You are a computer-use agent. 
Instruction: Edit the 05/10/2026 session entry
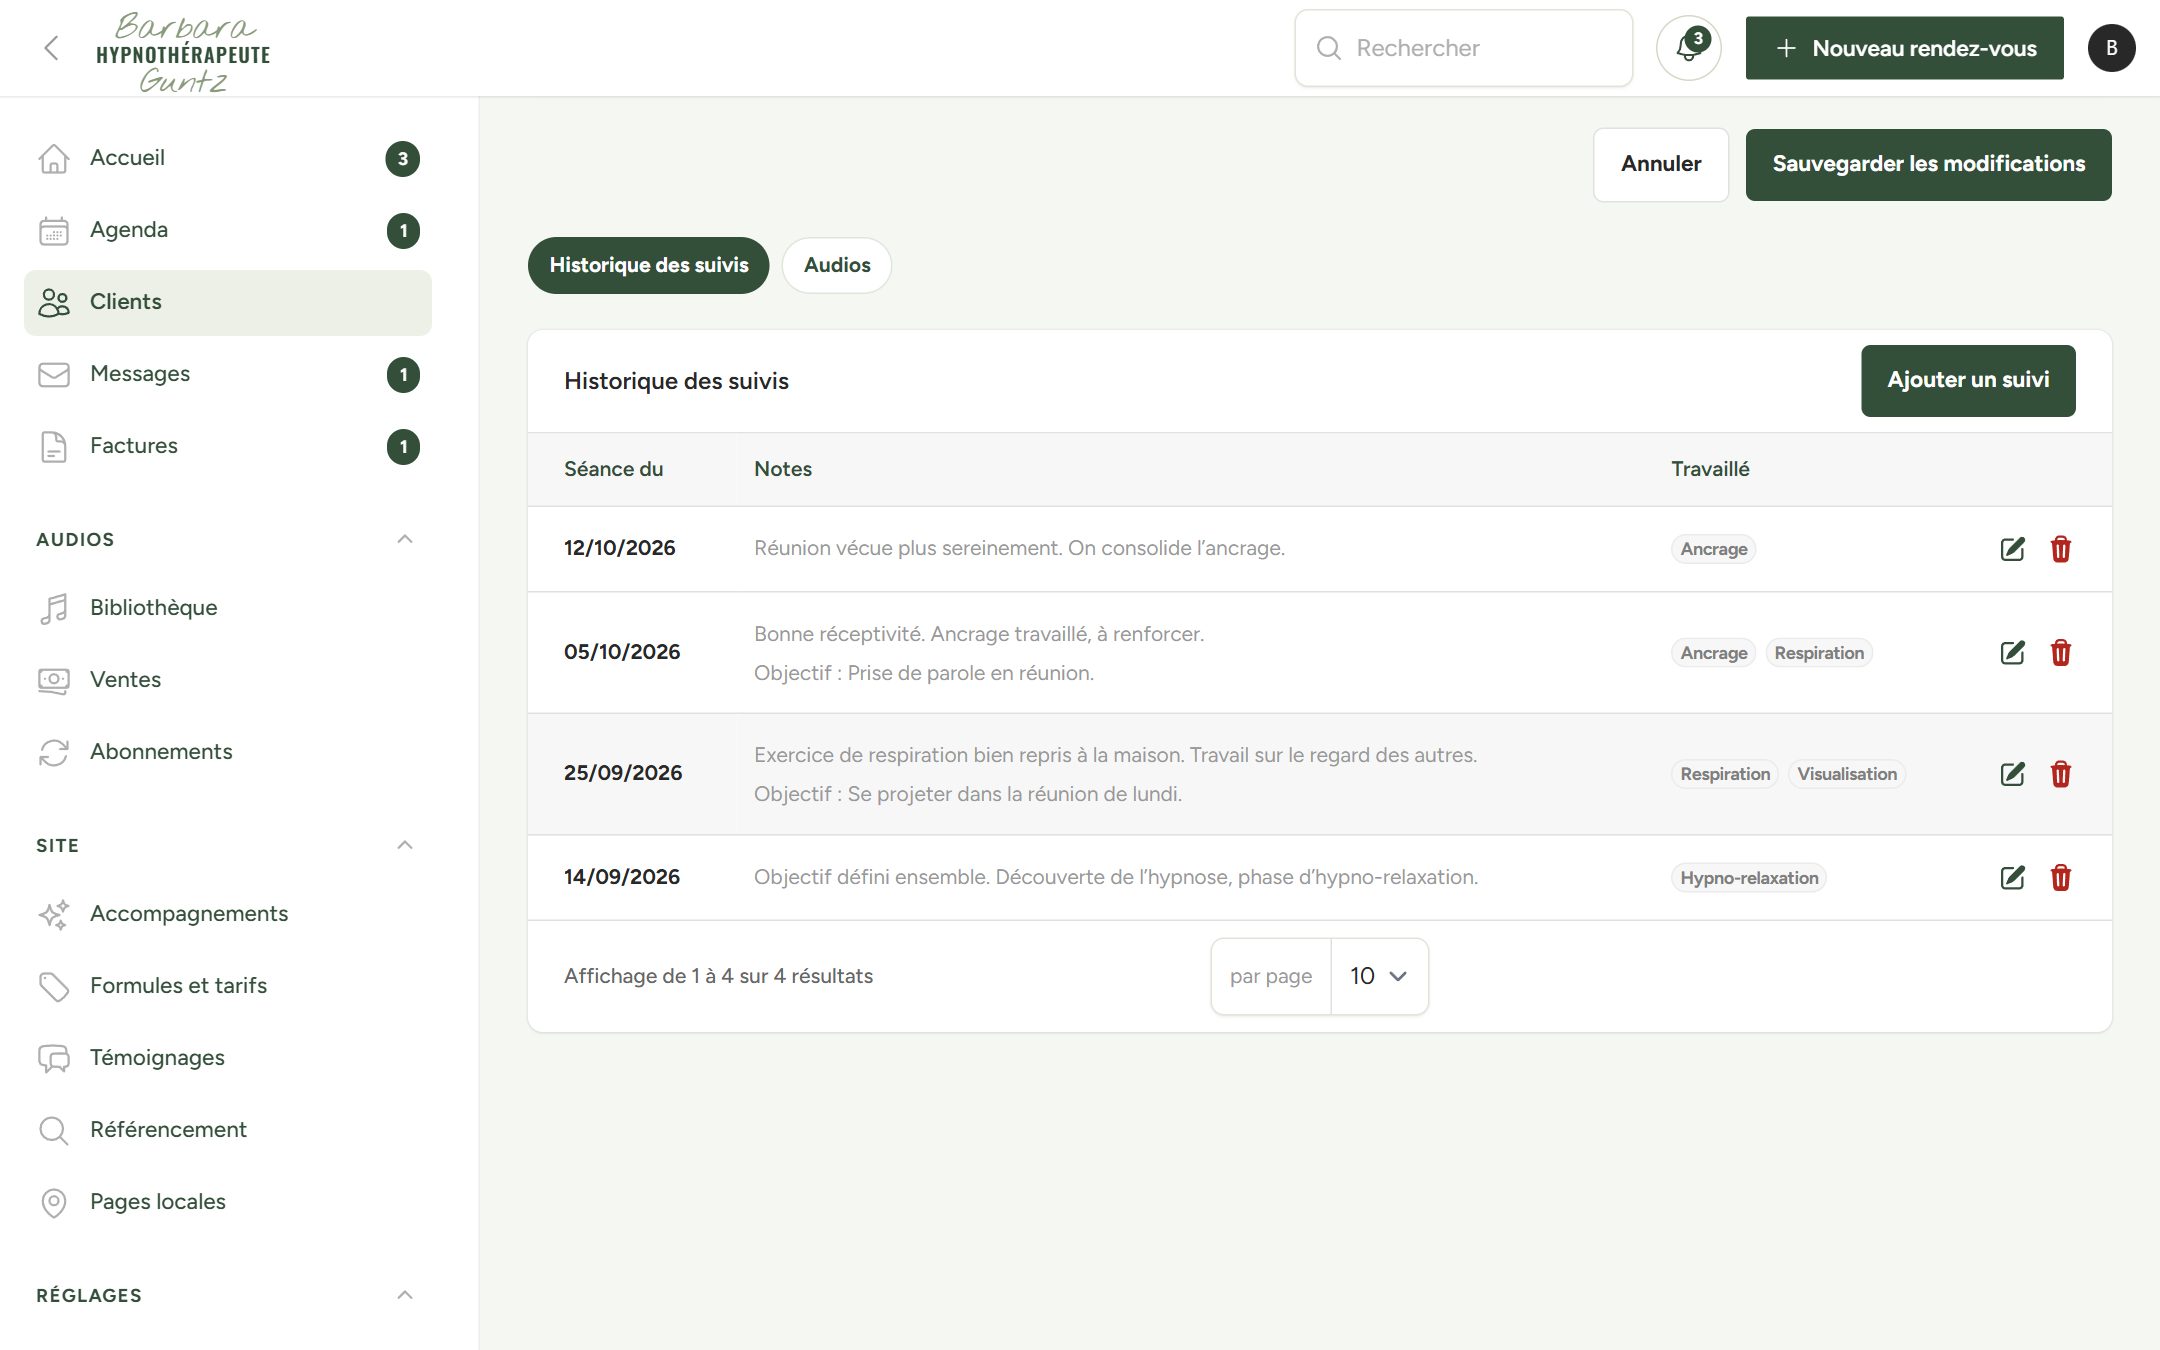2012,652
